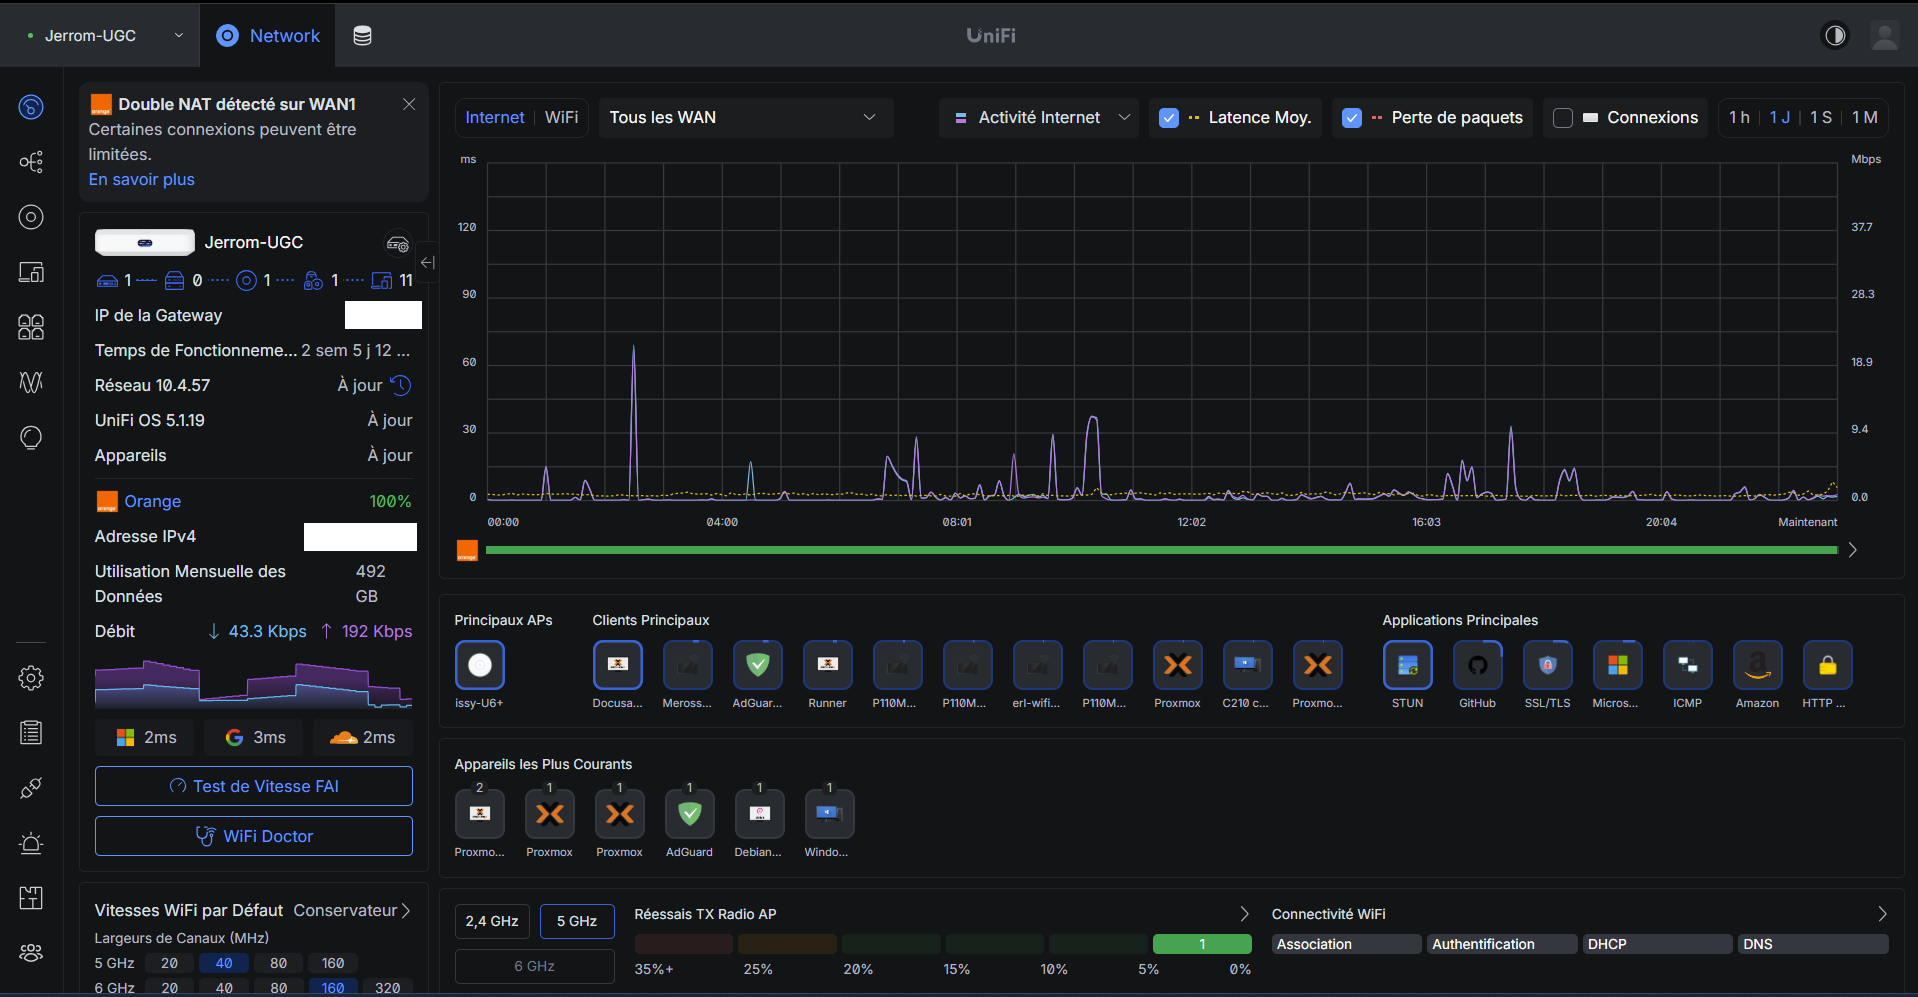Screen dimensions: 1918x997
Task: Uncheck the Perte de paquets checkbox
Action: click(x=1351, y=118)
